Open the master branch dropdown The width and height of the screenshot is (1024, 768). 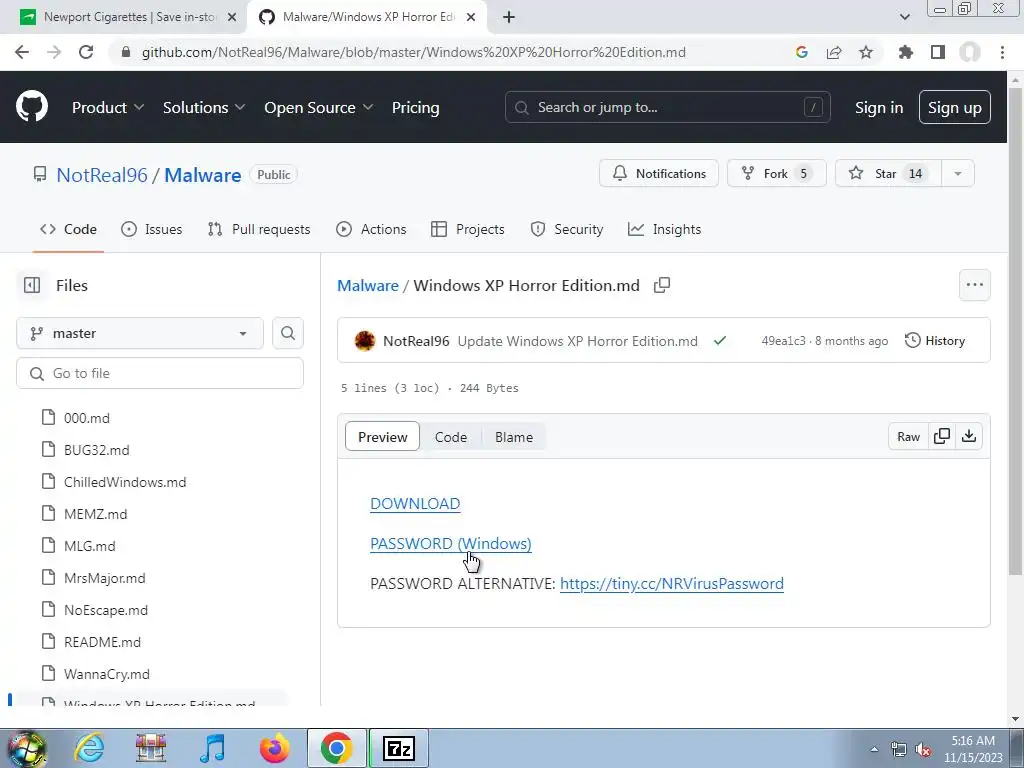[140, 333]
